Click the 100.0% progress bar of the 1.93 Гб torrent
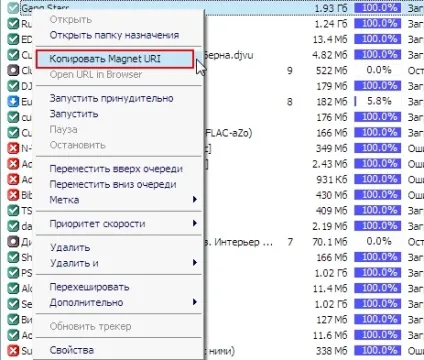The width and height of the screenshot is (424, 360). pyautogui.click(x=378, y=8)
